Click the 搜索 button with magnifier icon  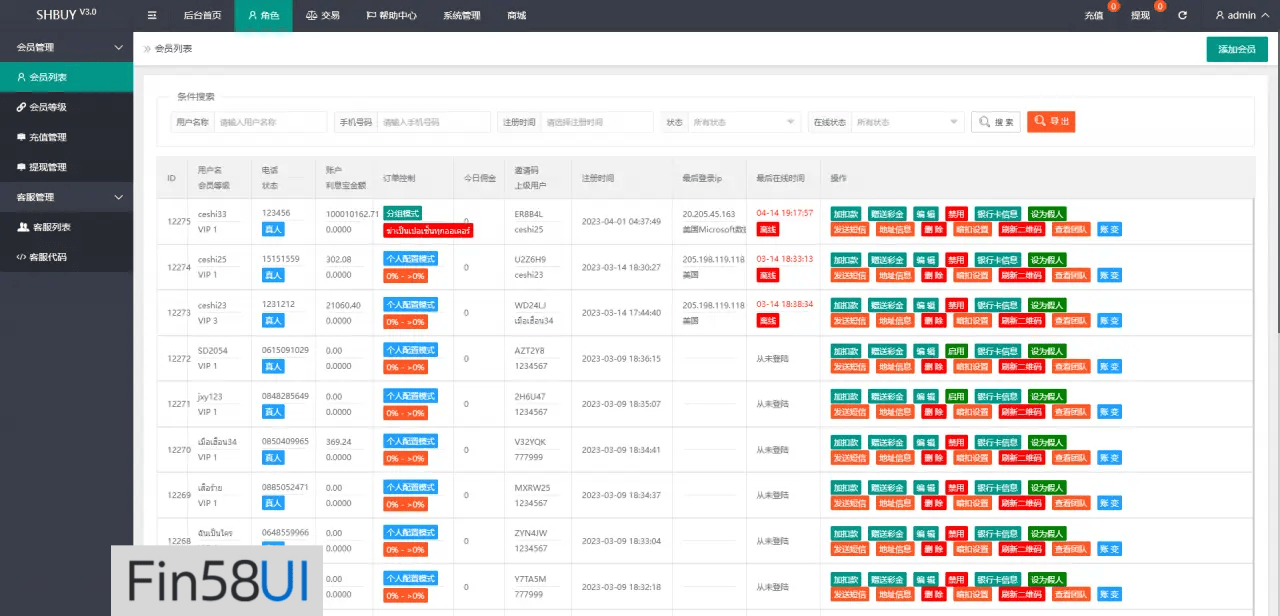coord(996,122)
